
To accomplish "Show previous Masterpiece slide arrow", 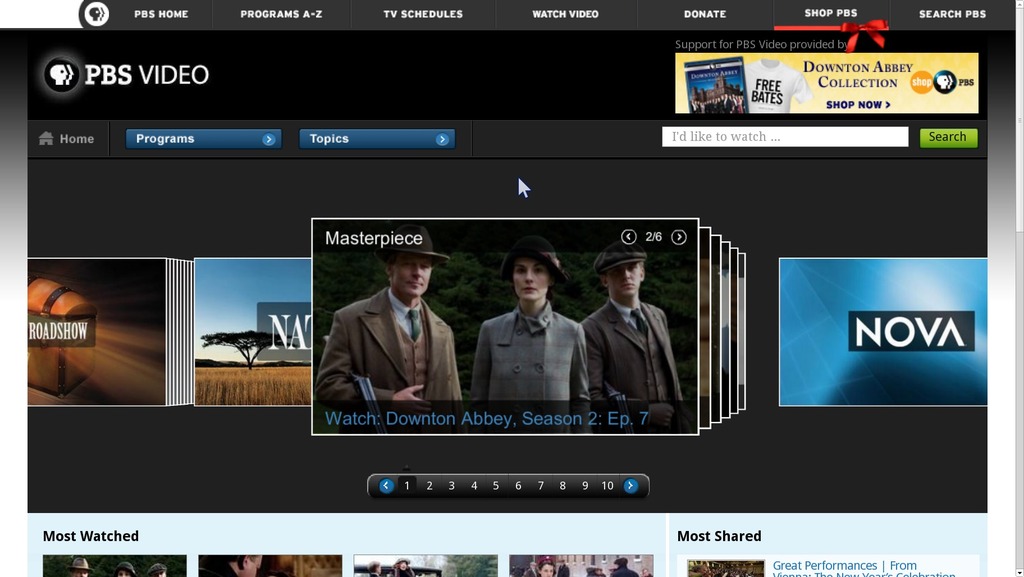I will tap(628, 237).
